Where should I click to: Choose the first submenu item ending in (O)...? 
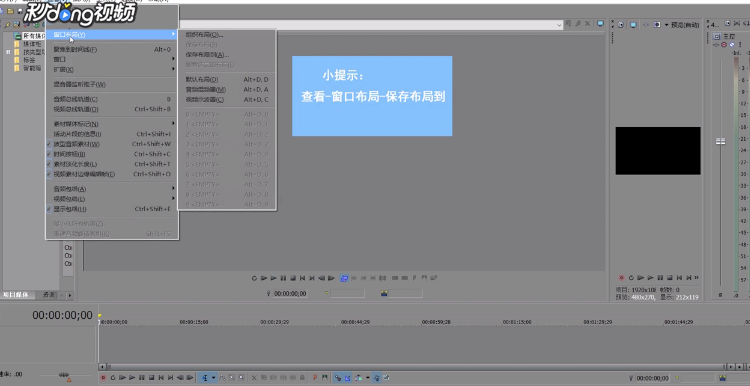(x=227, y=34)
